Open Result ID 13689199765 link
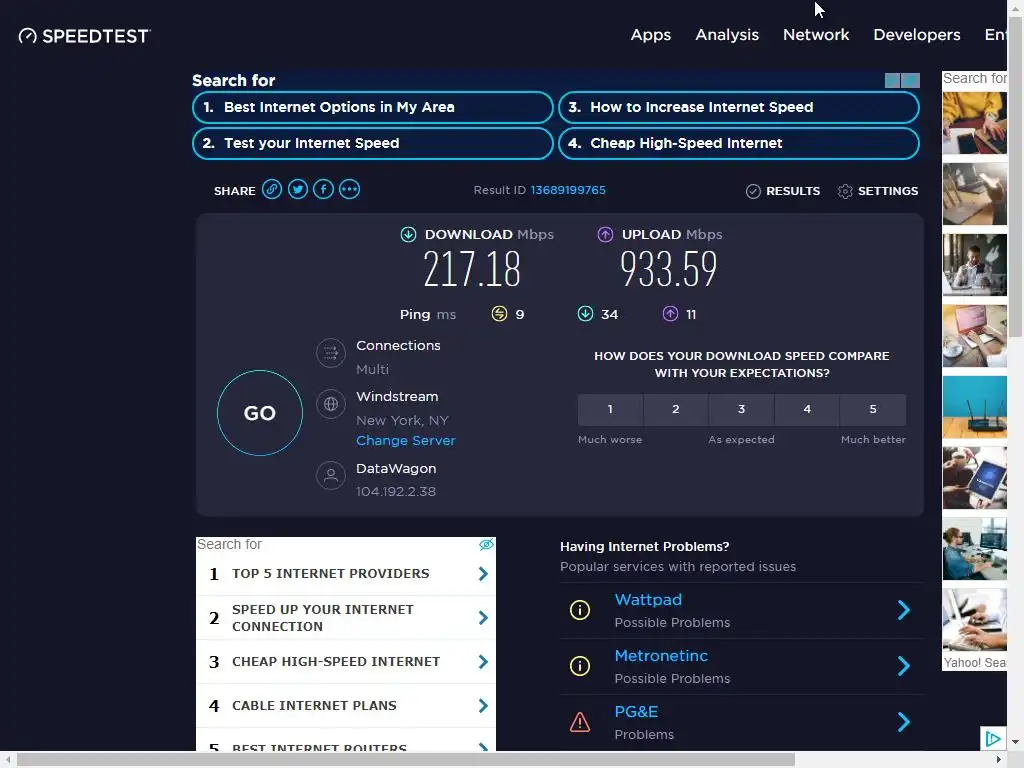This screenshot has width=1024, height=768. 568,190
